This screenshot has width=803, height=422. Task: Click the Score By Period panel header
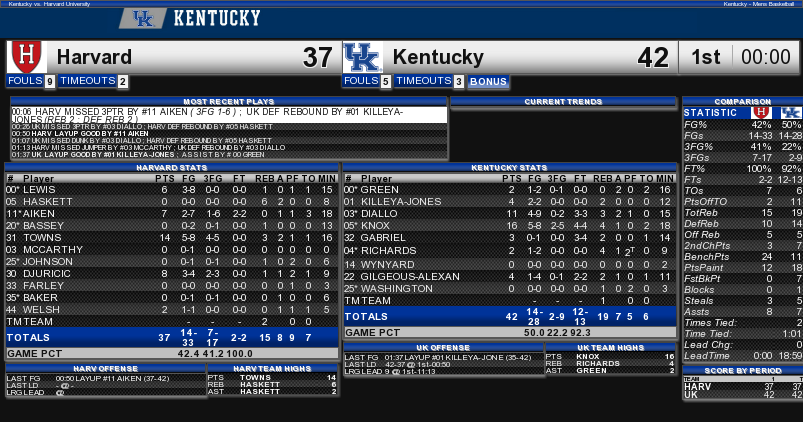pyautogui.click(x=741, y=370)
